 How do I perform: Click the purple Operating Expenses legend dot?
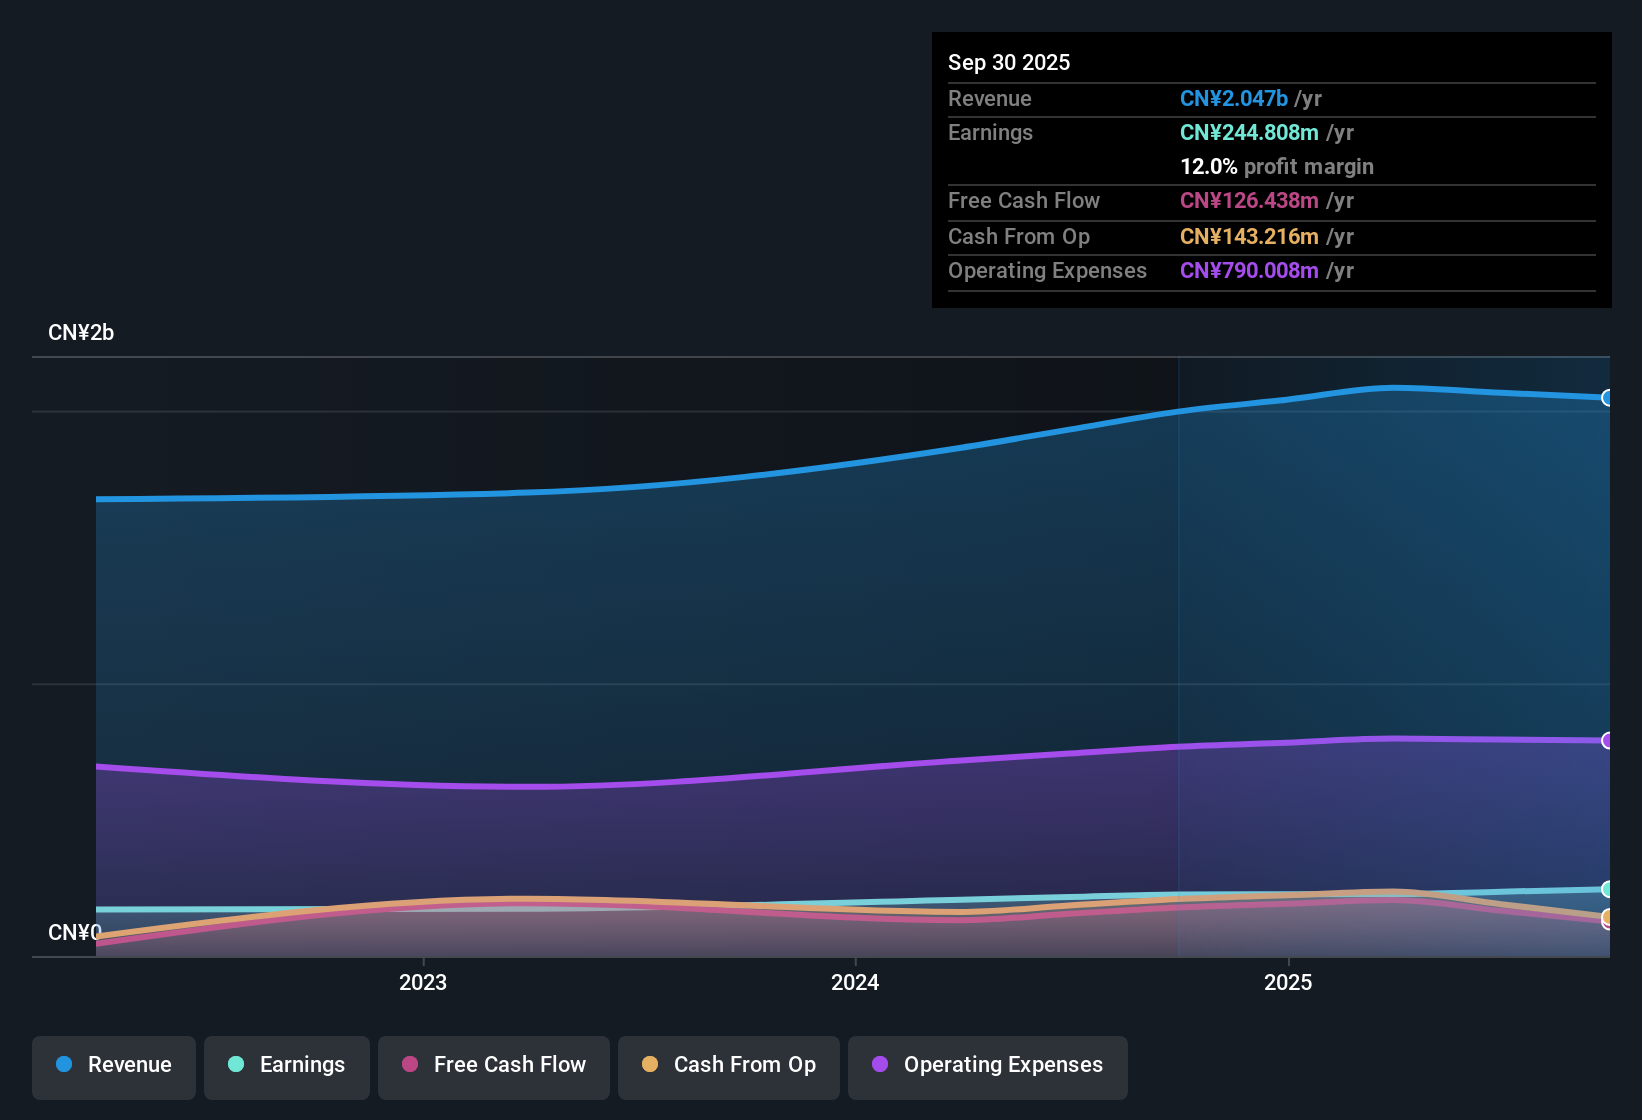pyautogui.click(x=880, y=1065)
